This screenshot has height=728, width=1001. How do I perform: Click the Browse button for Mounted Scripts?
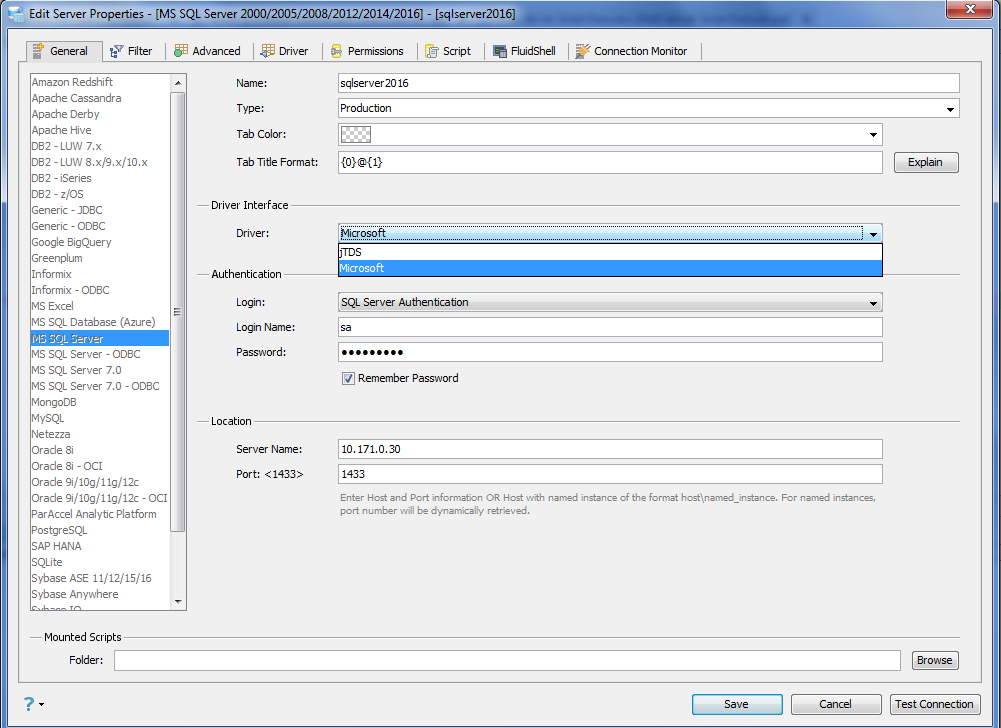point(935,660)
